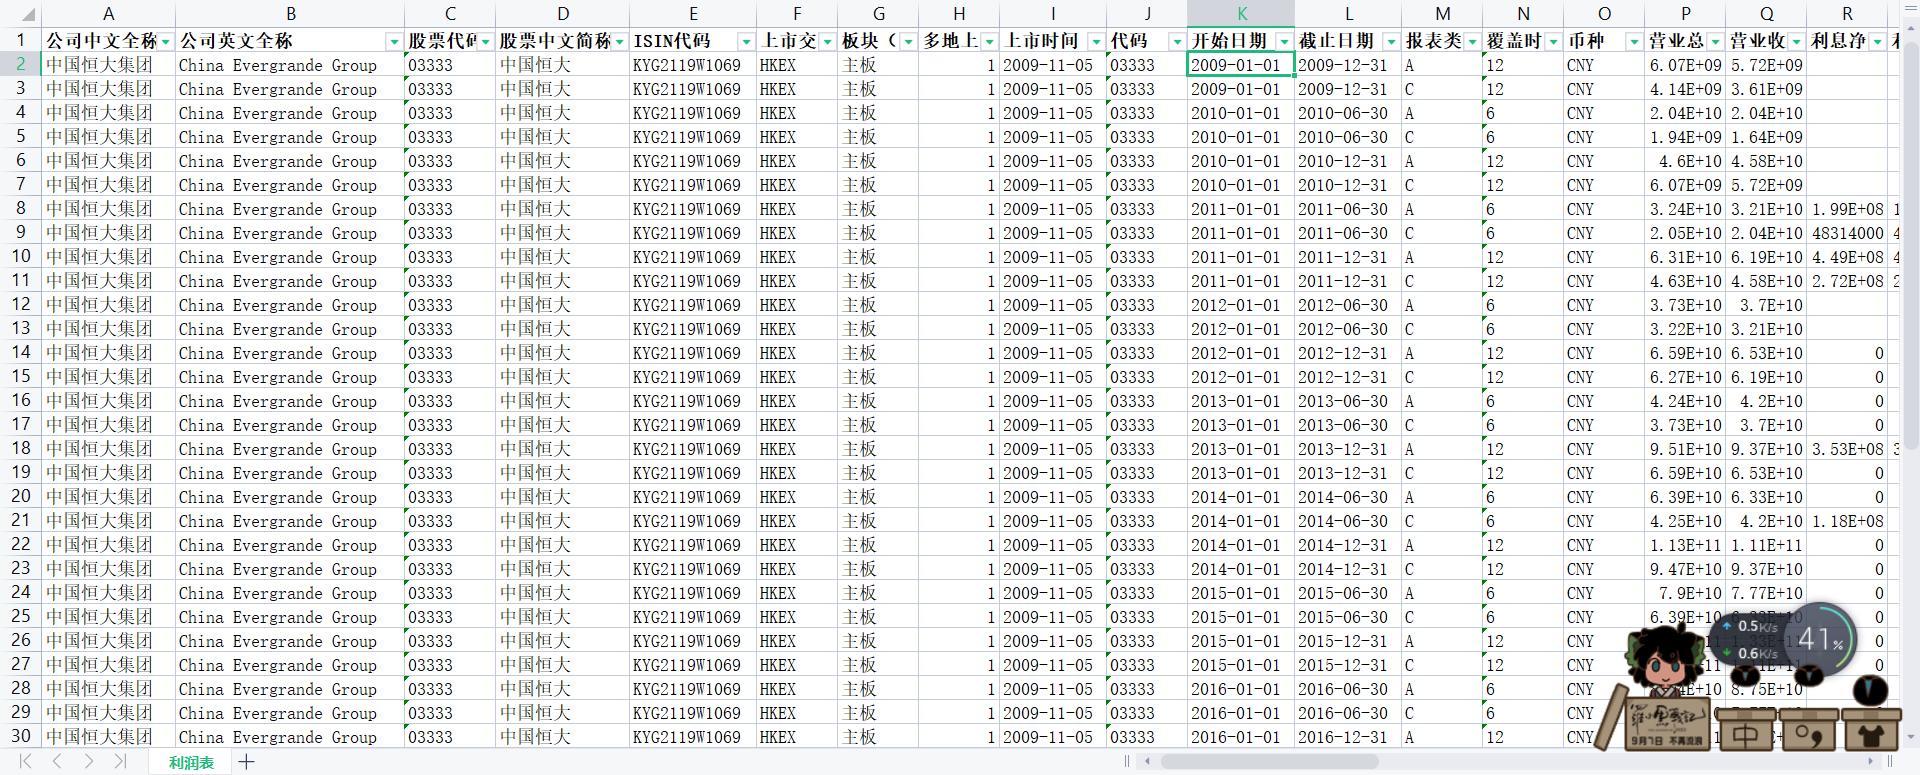Go to previous sheet tab arrow
Viewport: 1920px width, 775px height.
(x=57, y=762)
